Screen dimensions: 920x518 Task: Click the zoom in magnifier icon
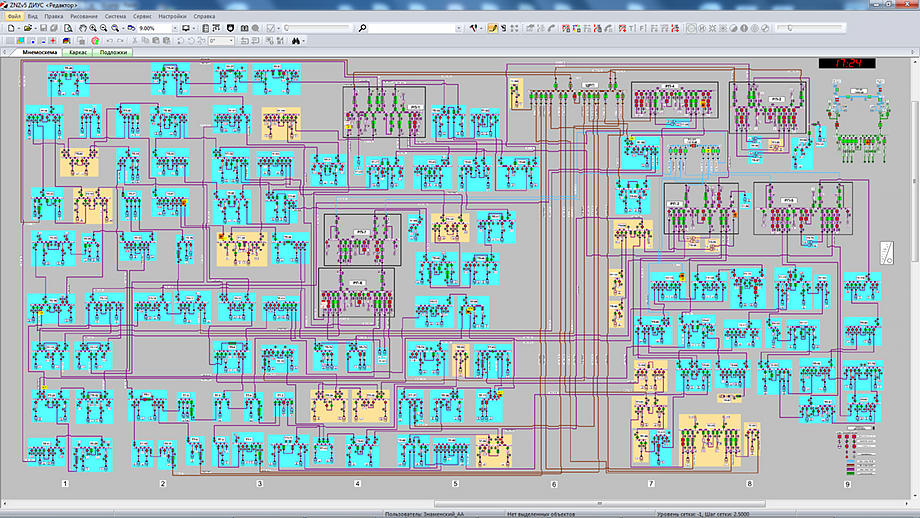point(93,29)
